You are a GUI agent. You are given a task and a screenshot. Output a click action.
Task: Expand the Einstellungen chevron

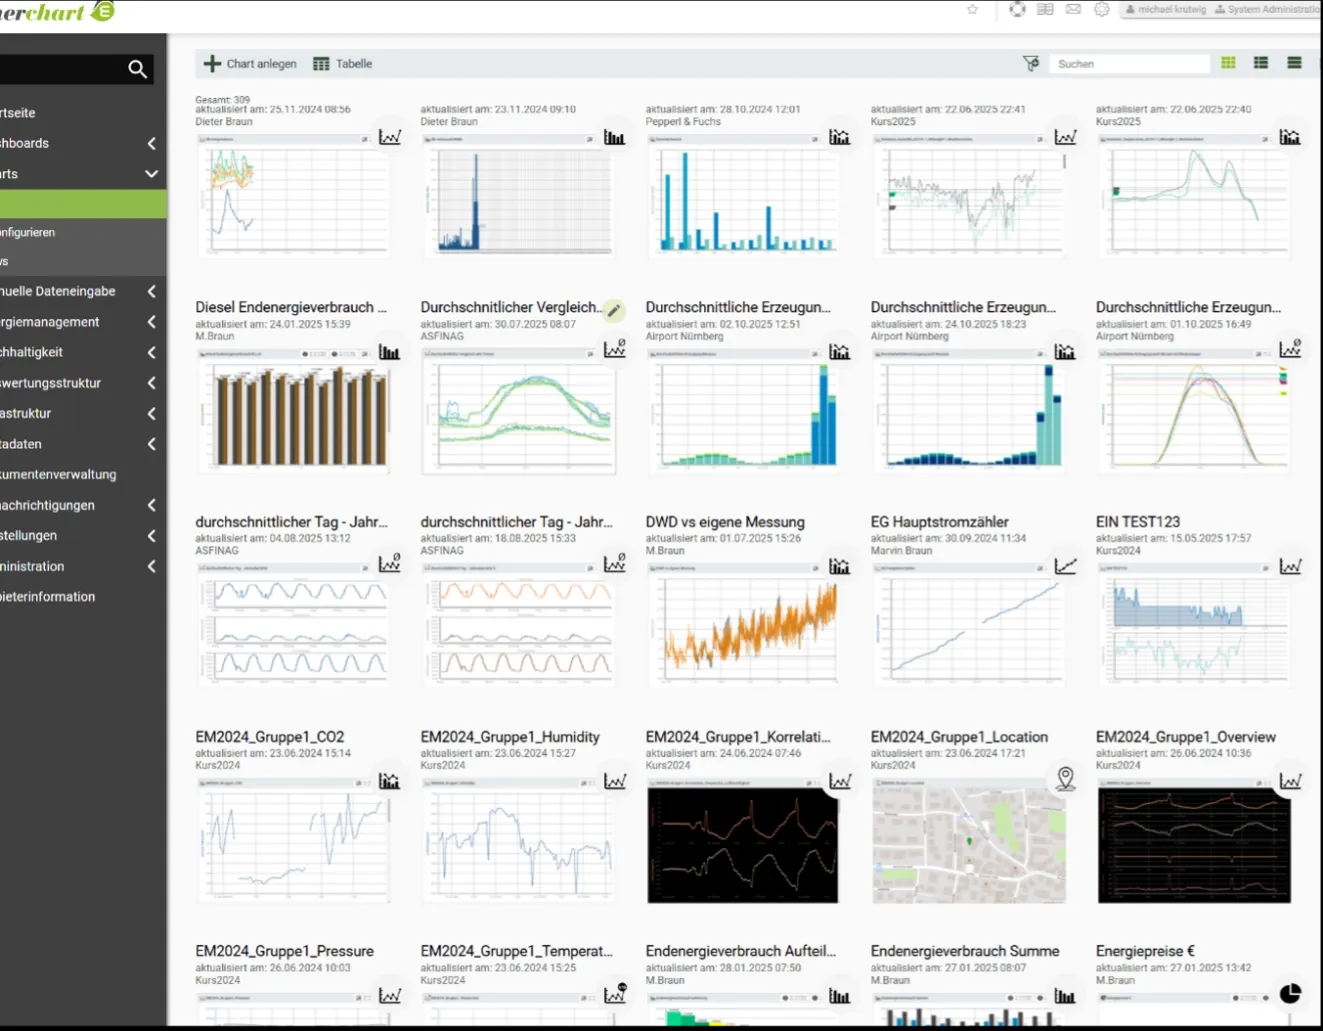(151, 535)
